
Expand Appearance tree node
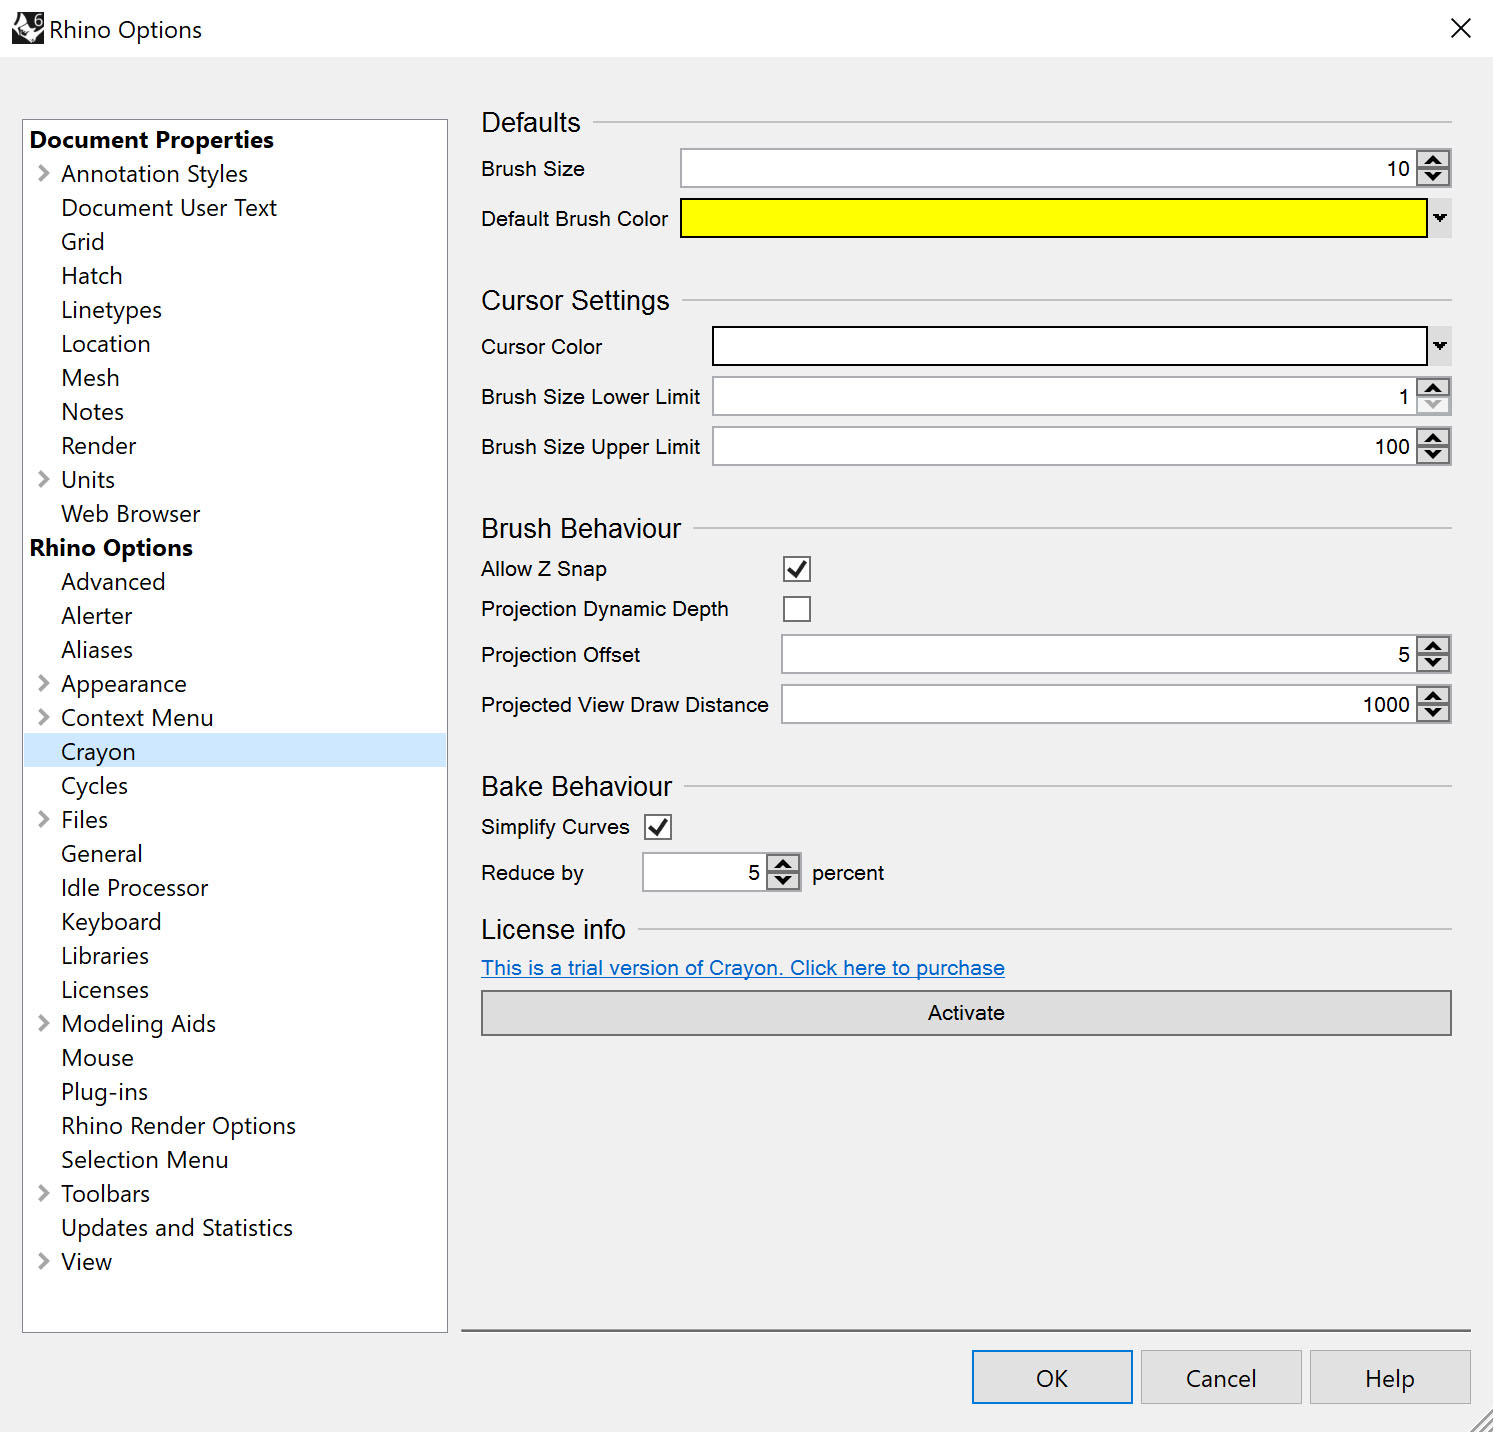tap(43, 683)
